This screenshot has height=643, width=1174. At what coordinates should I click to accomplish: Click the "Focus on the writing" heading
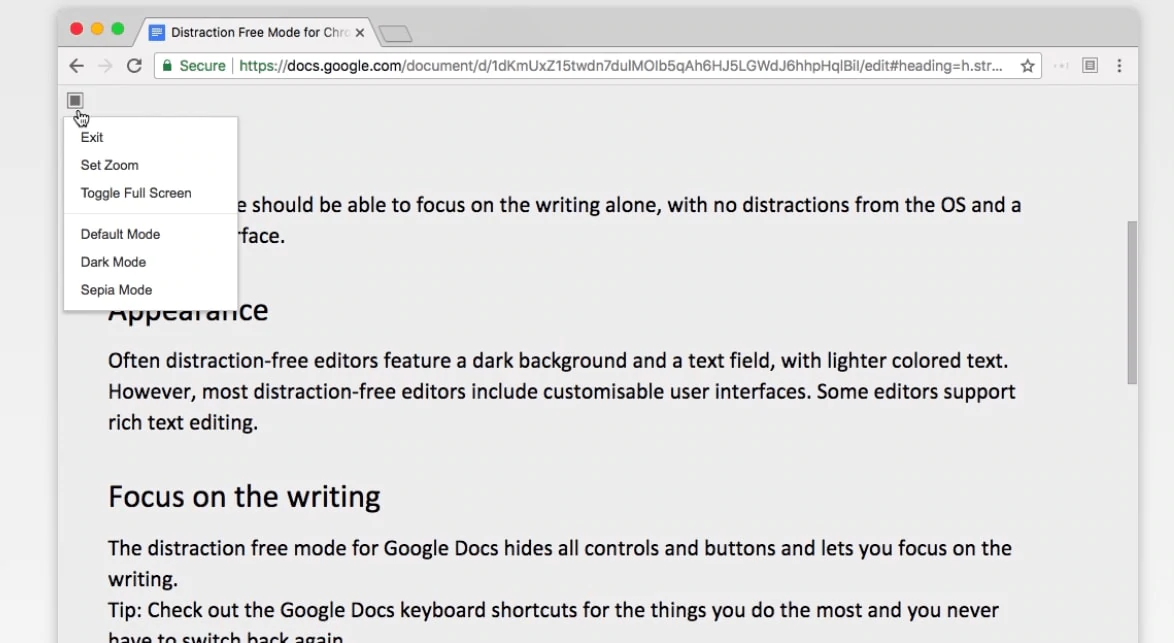click(244, 497)
